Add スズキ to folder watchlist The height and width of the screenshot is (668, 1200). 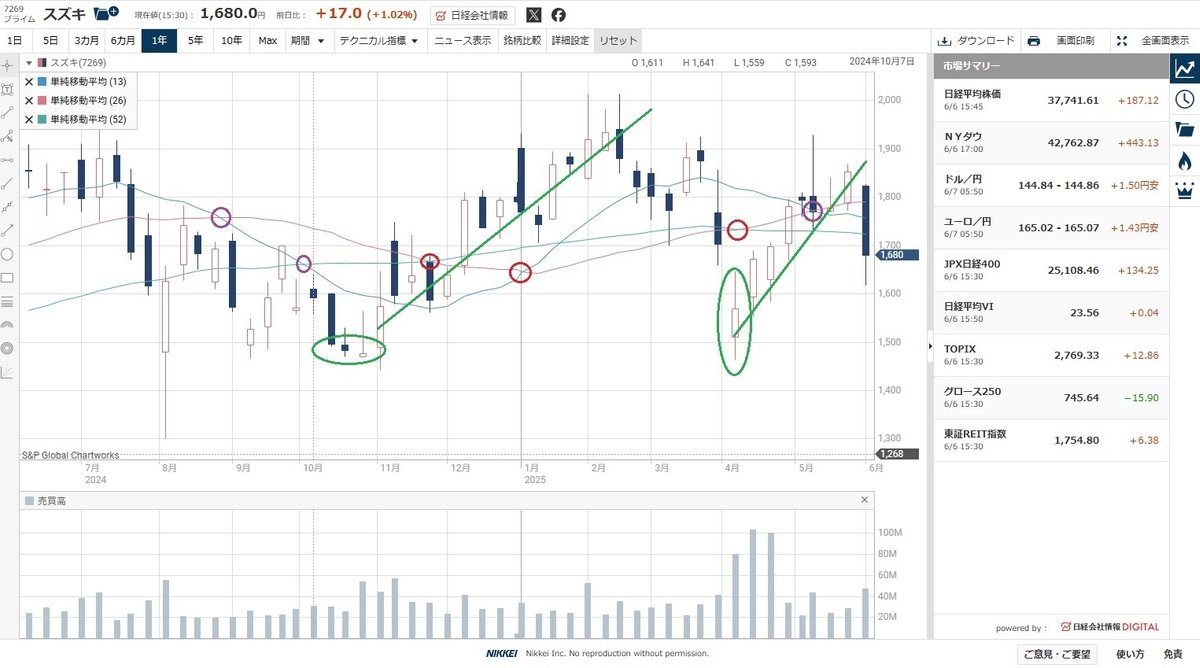105,14
